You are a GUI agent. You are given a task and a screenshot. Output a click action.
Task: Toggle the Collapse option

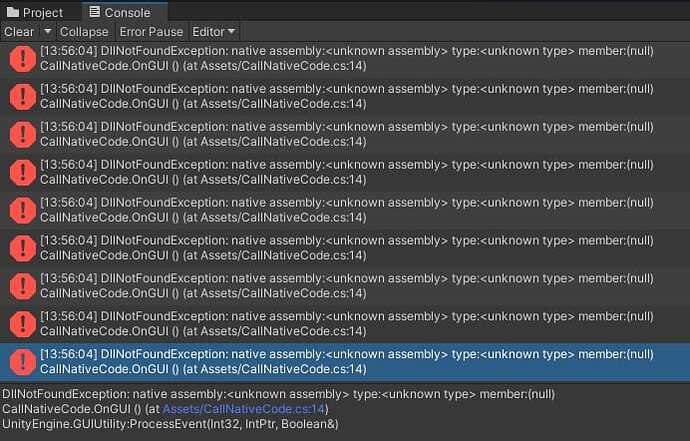pyautogui.click(x=84, y=32)
